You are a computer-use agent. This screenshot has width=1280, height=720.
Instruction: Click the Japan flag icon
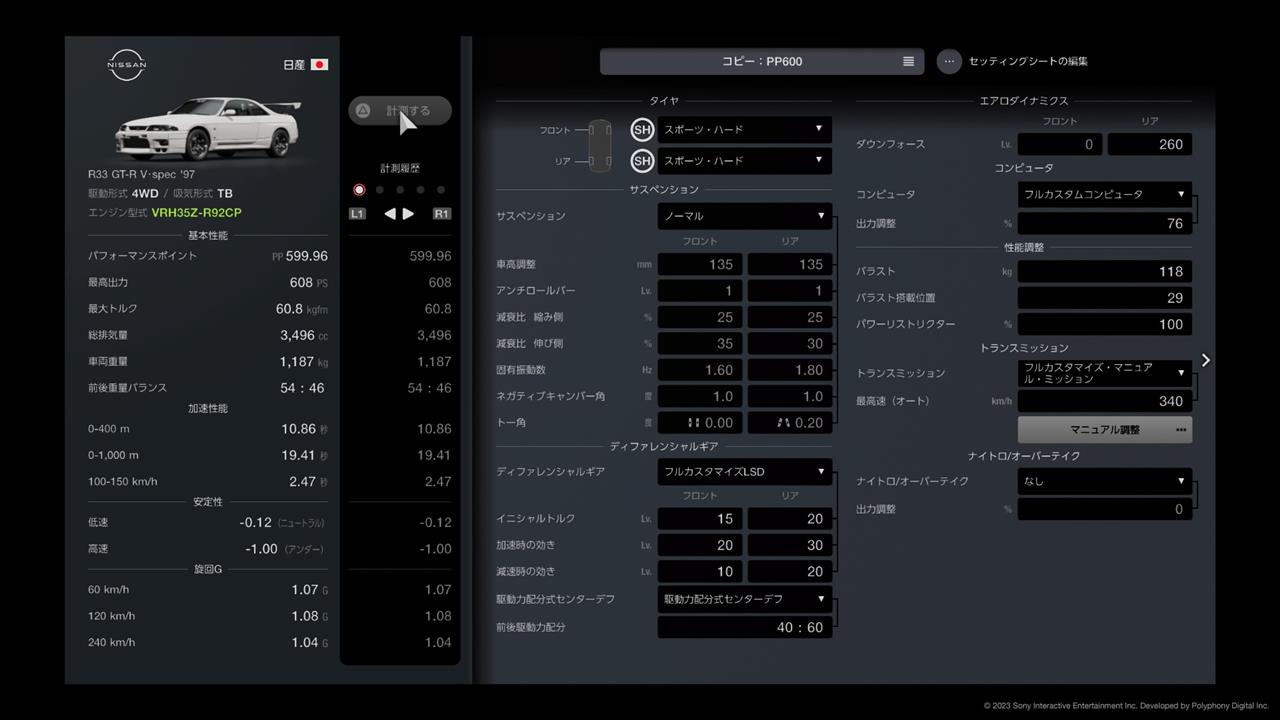tap(319, 65)
